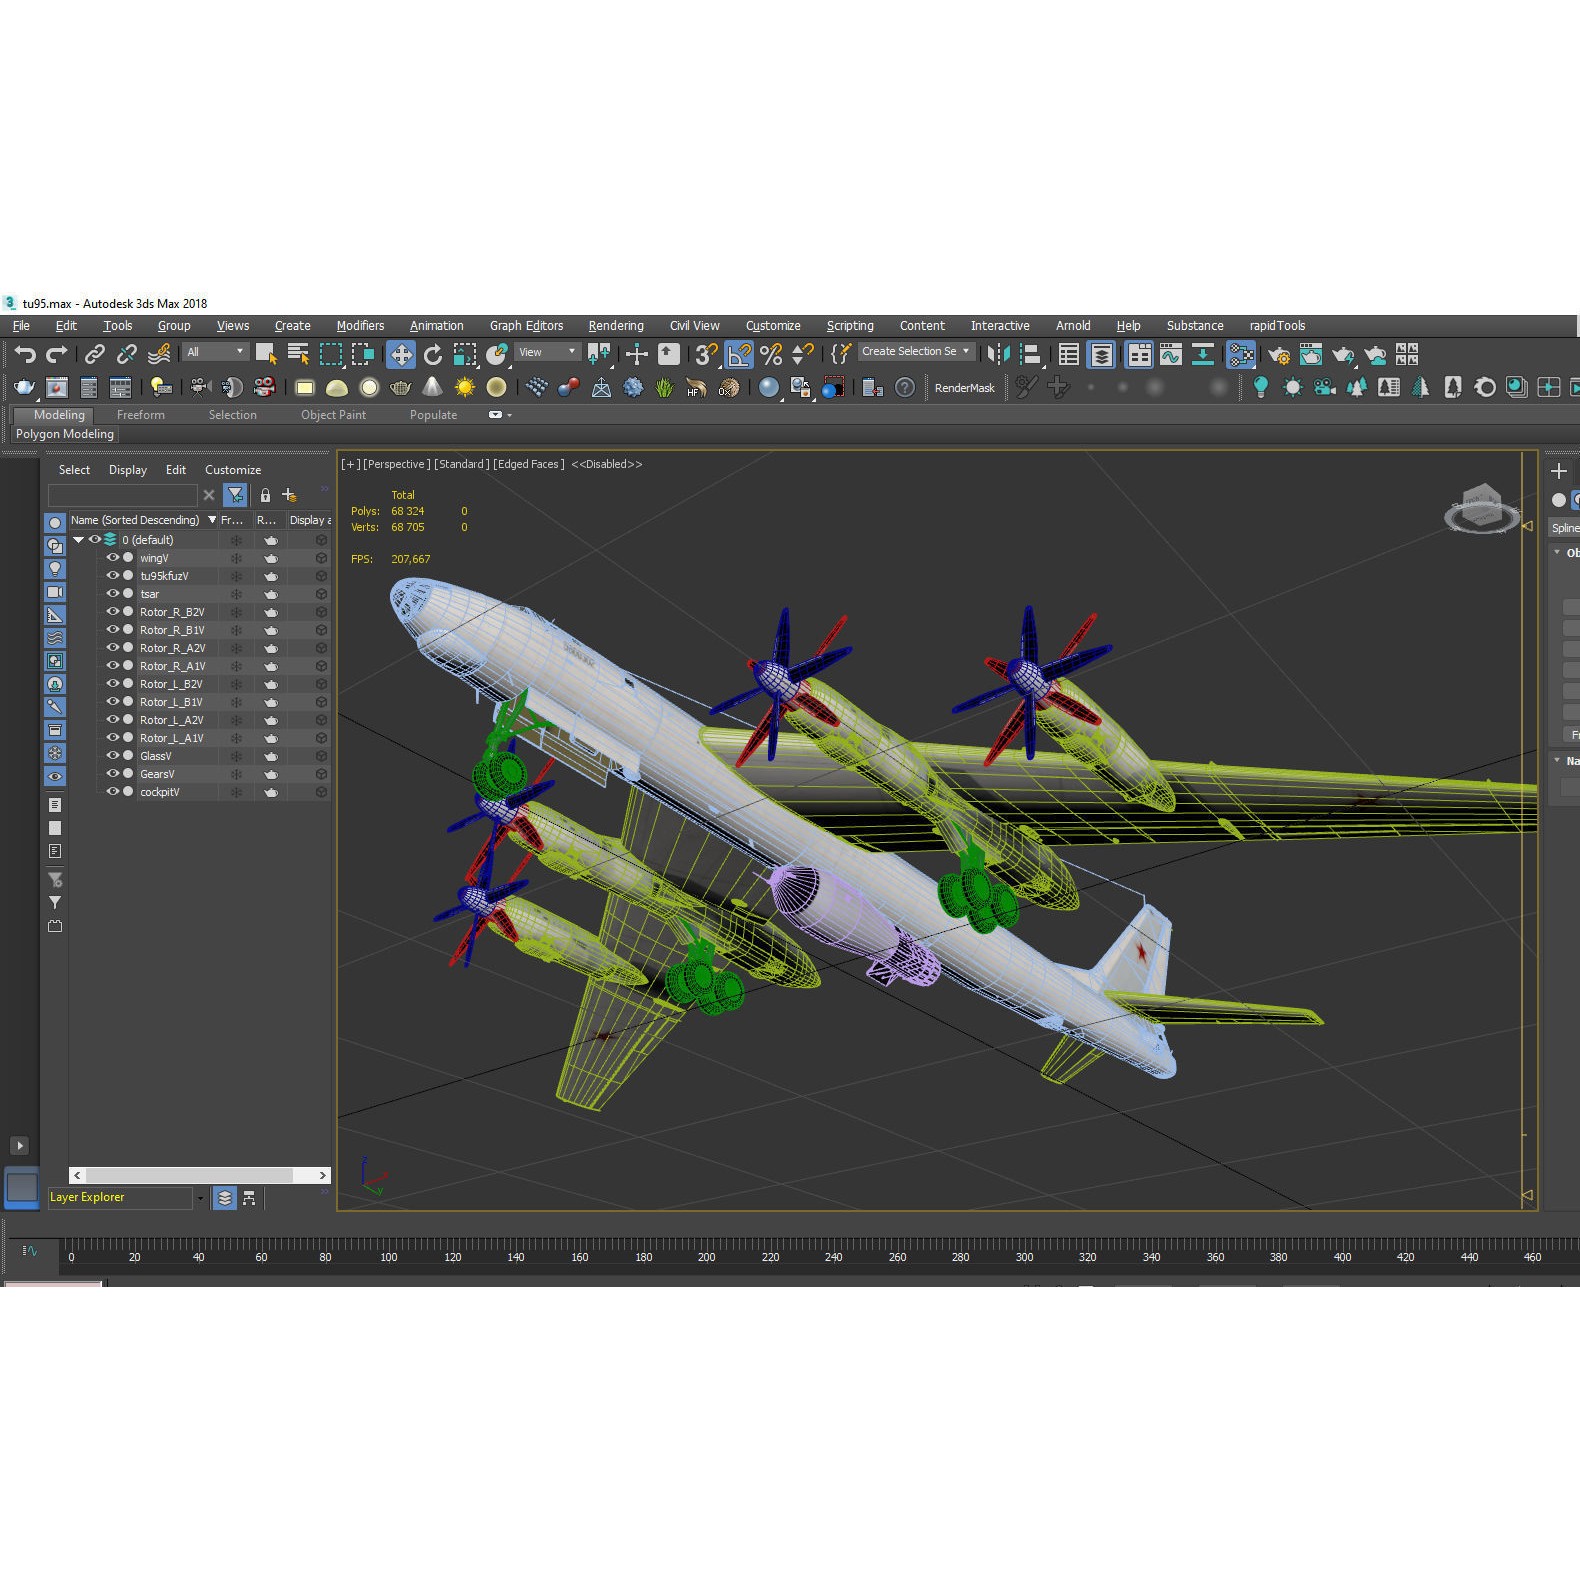Click the ViewCube in the viewport
Viewport: 1580px width, 1580px height.
click(1482, 508)
